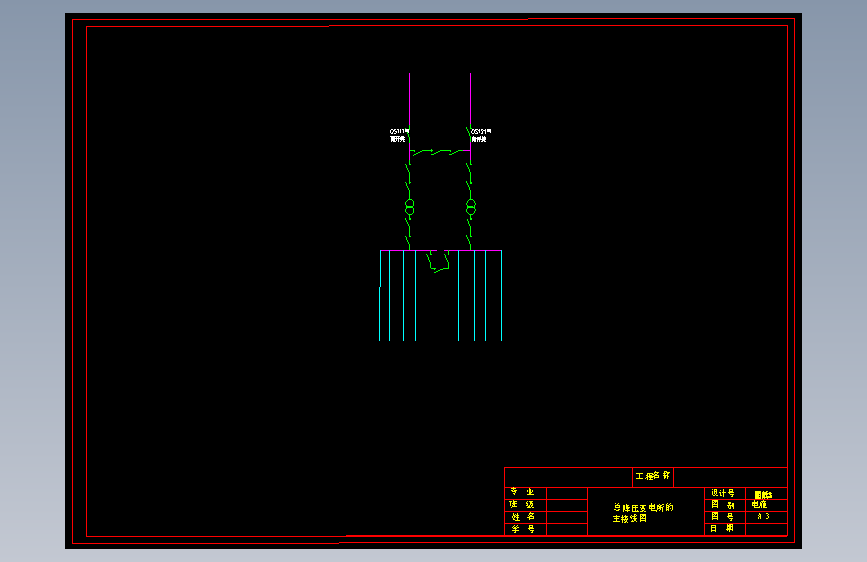Viewport: 867px width, 562px height.
Task: Click the QS111 switch label text
Action: pyautogui.click(x=398, y=136)
